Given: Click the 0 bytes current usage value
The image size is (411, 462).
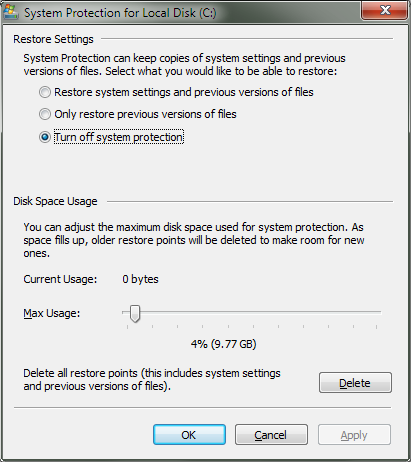Looking at the screenshot, I should [140, 279].
